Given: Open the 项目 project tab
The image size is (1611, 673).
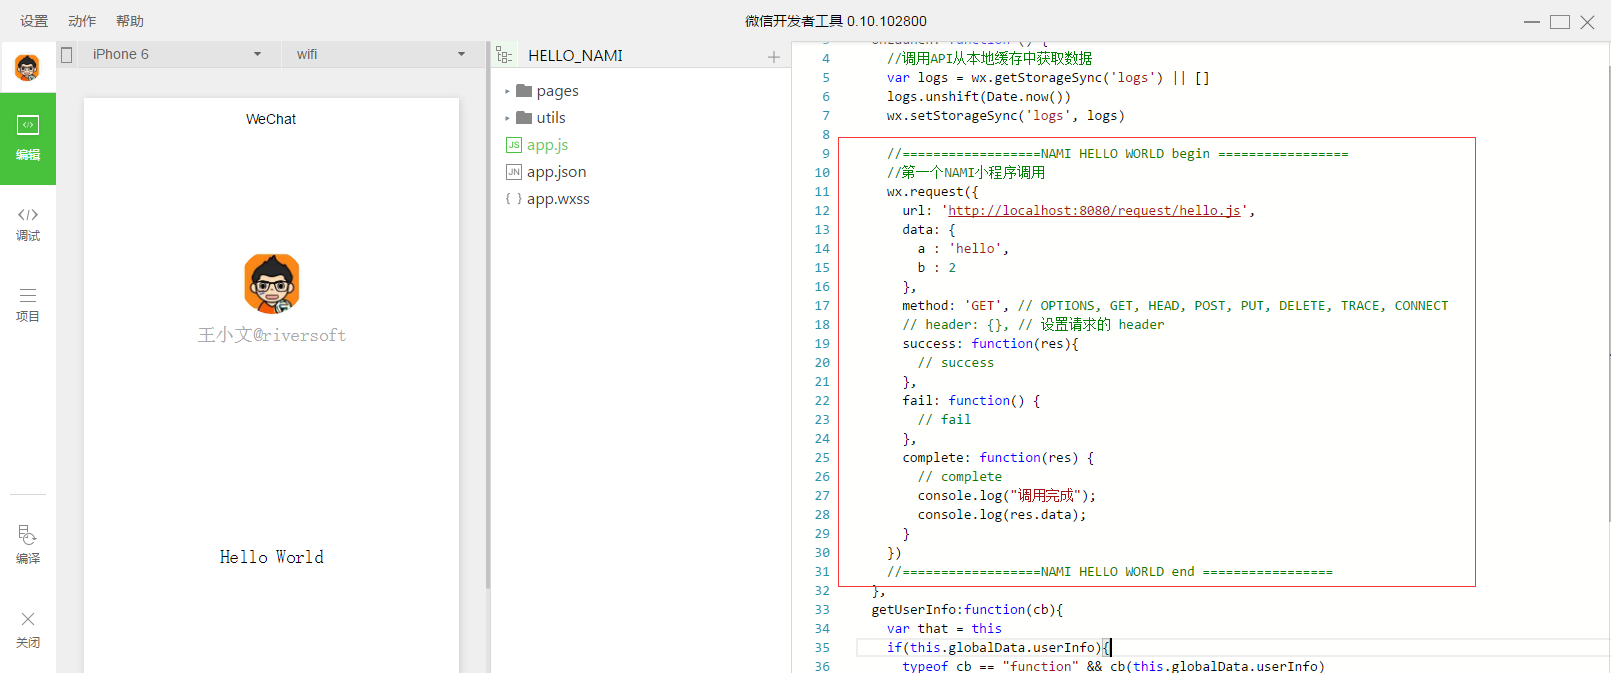Looking at the screenshot, I should click(x=28, y=305).
